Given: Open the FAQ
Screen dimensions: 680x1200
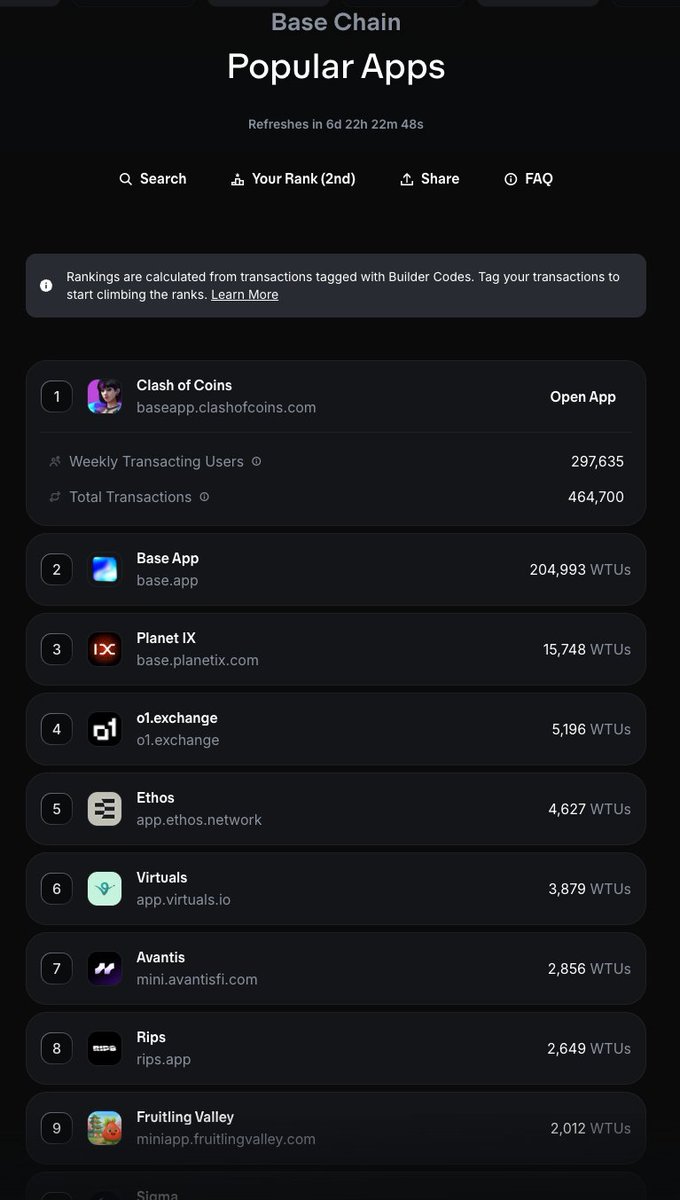Looking at the screenshot, I should [x=528, y=179].
